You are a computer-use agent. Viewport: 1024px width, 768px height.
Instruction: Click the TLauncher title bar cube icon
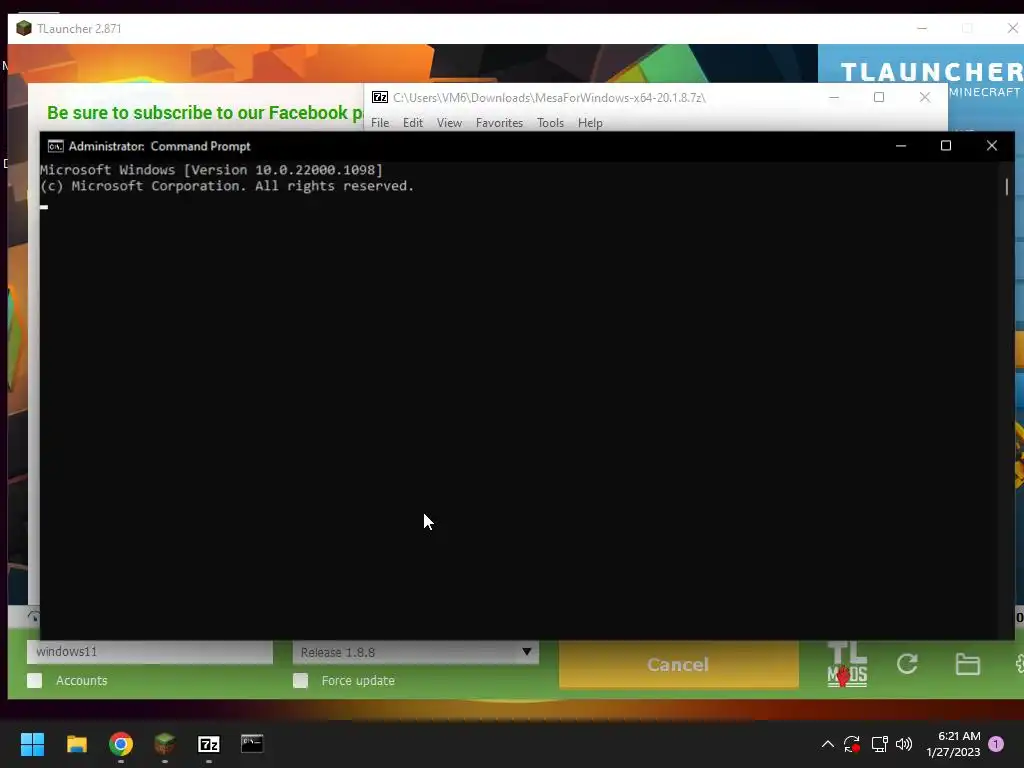(24, 28)
